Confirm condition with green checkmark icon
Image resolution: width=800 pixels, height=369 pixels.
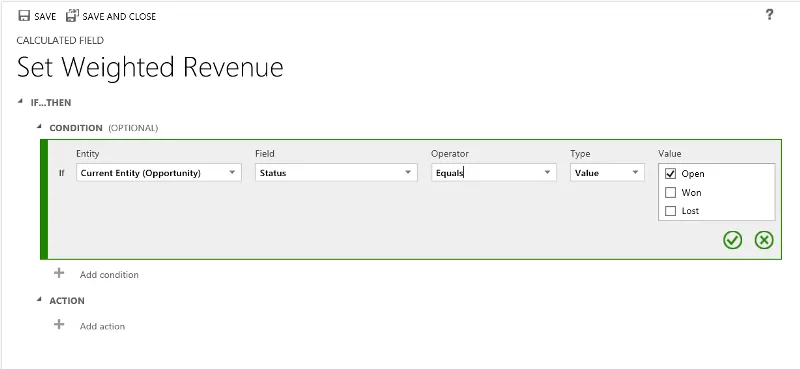(x=732, y=240)
